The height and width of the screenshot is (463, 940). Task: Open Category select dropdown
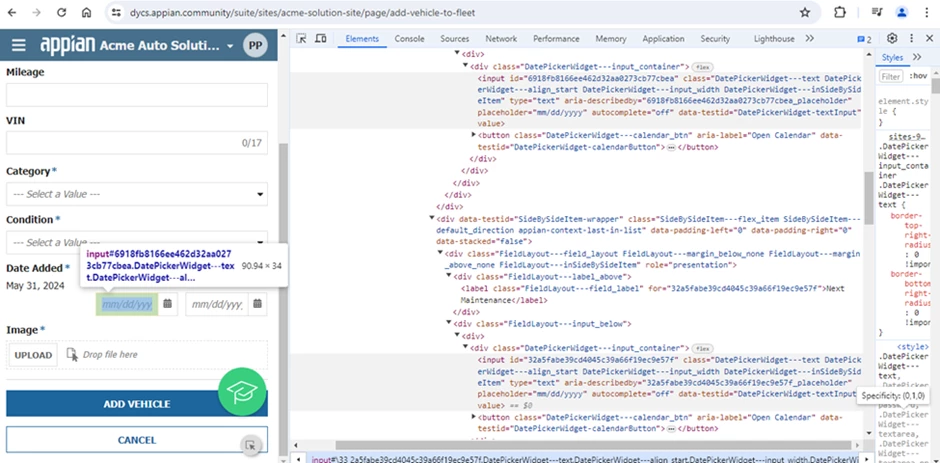click(137, 194)
